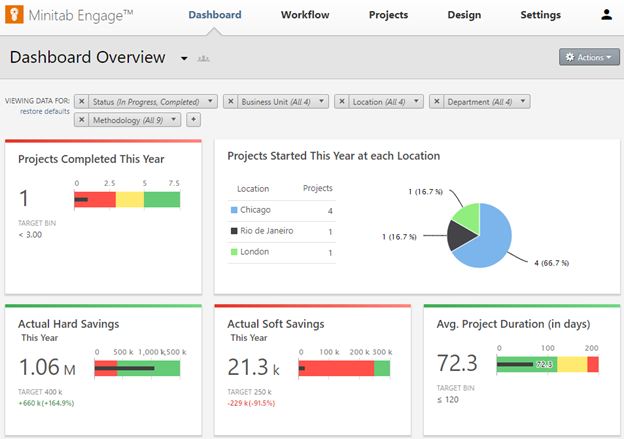Click the restore defaults link
624x439 pixels.
click(45, 110)
